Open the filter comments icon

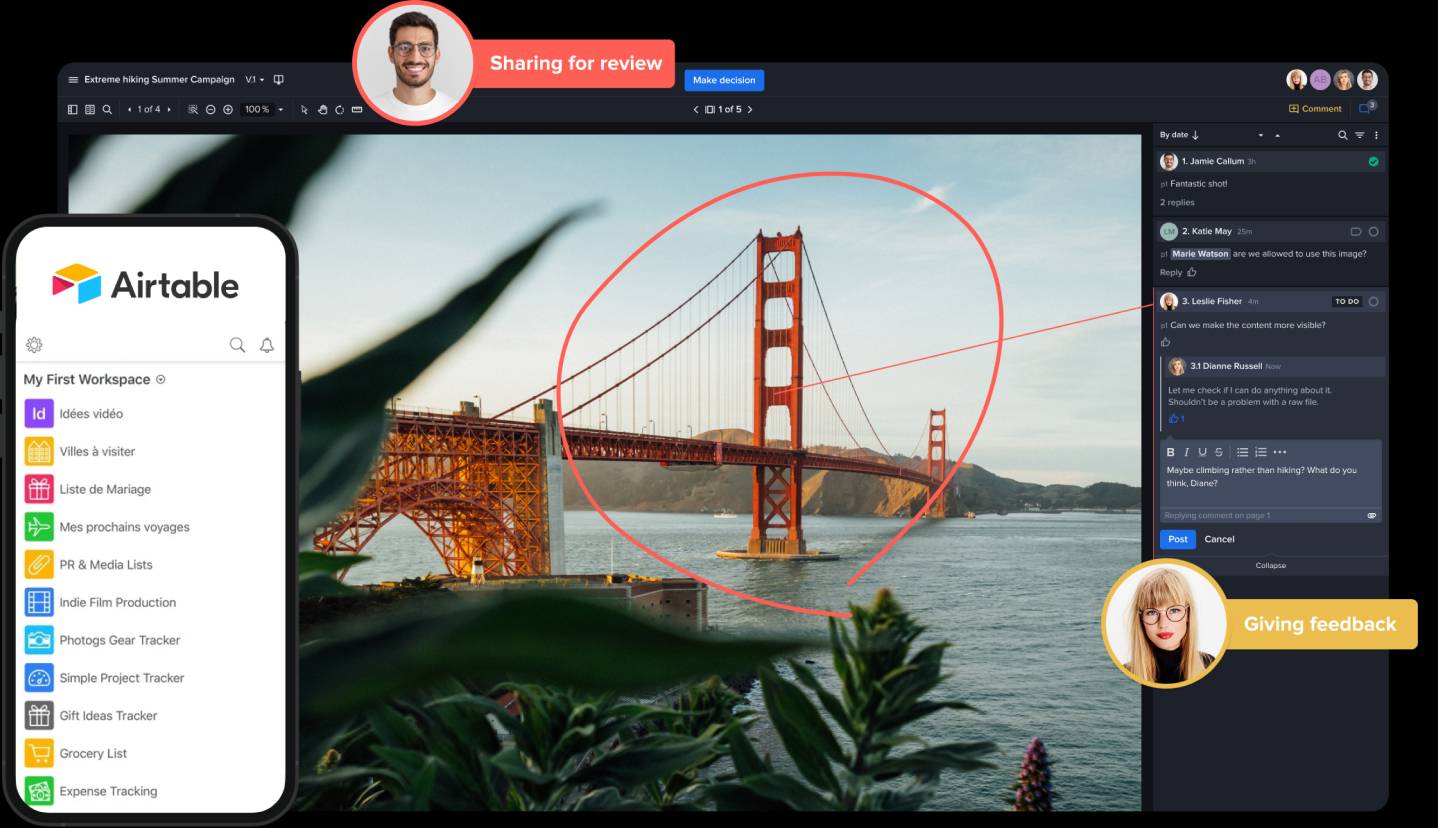[x=1359, y=135]
